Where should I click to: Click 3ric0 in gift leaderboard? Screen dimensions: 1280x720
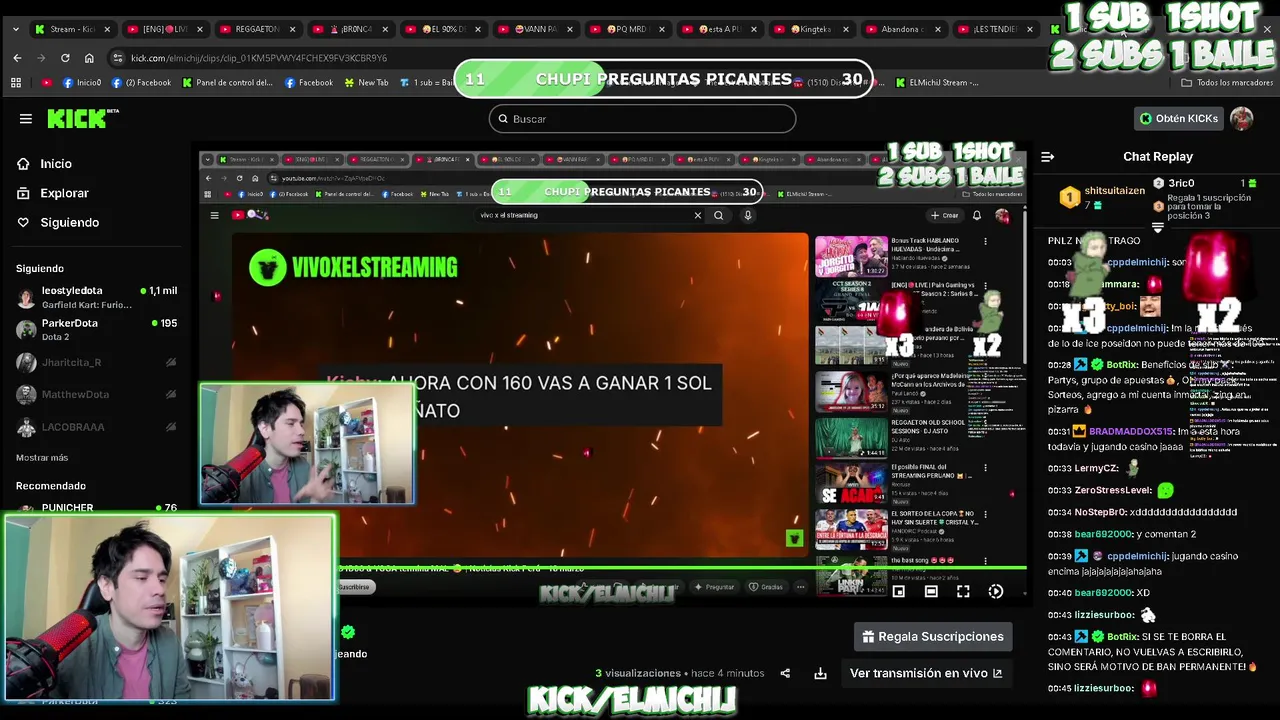coord(1181,184)
